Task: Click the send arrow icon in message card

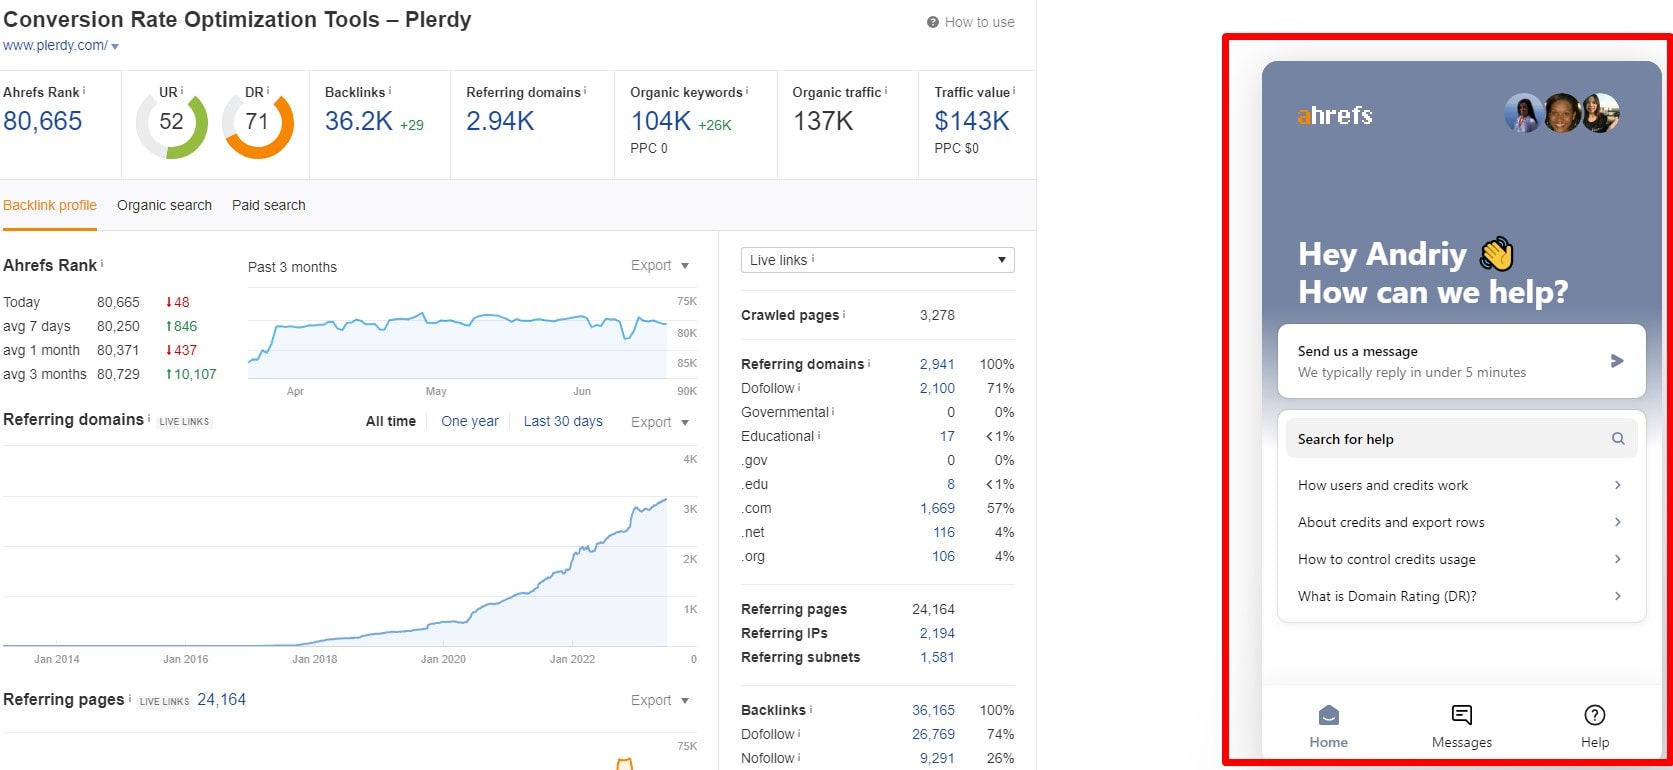Action: click(x=1617, y=361)
